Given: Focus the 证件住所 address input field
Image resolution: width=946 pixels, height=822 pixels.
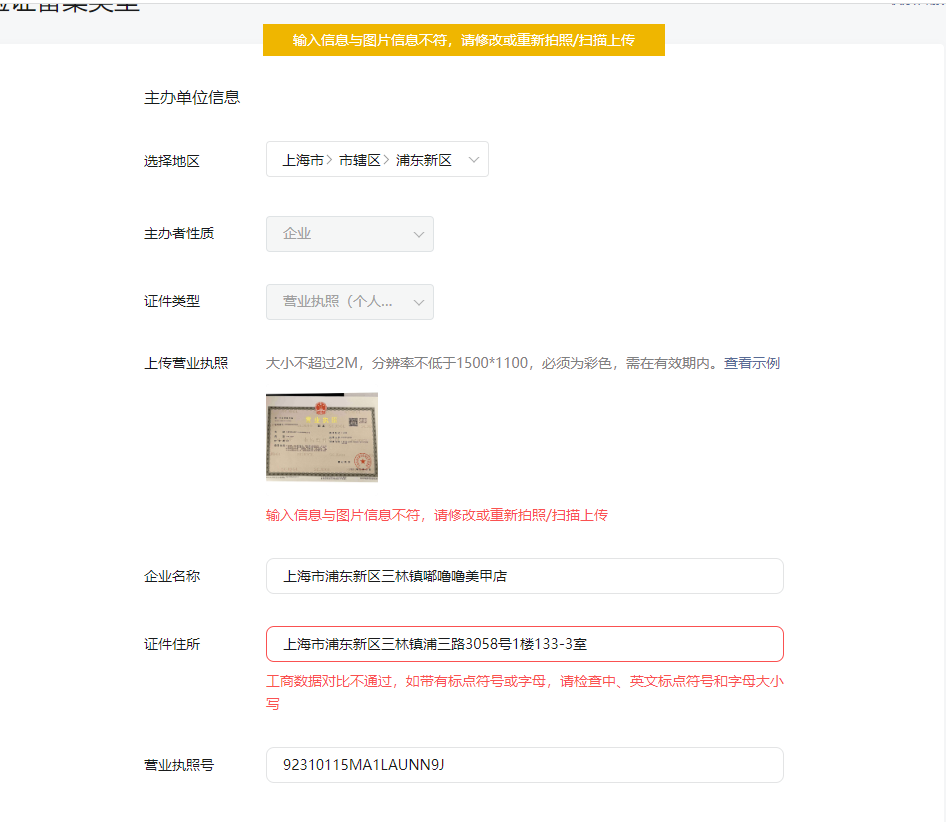Looking at the screenshot, I should coord(525,644).
